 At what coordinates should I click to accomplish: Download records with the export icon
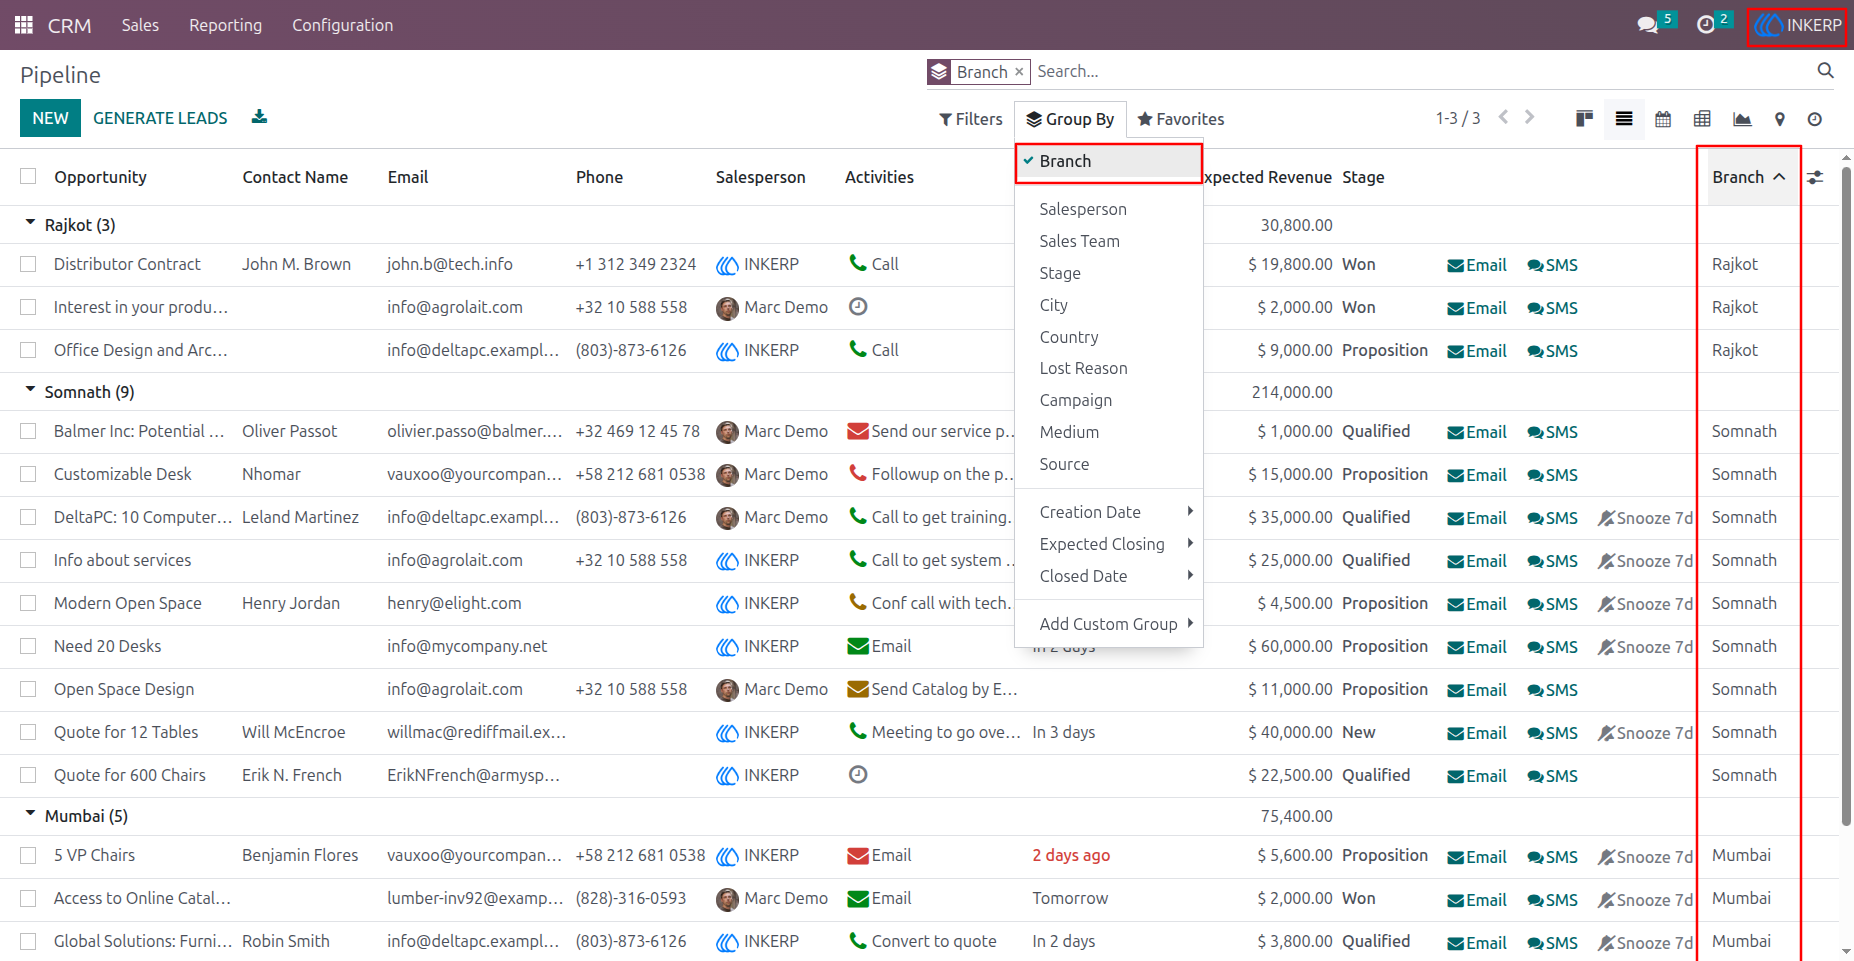click(259, 117)
